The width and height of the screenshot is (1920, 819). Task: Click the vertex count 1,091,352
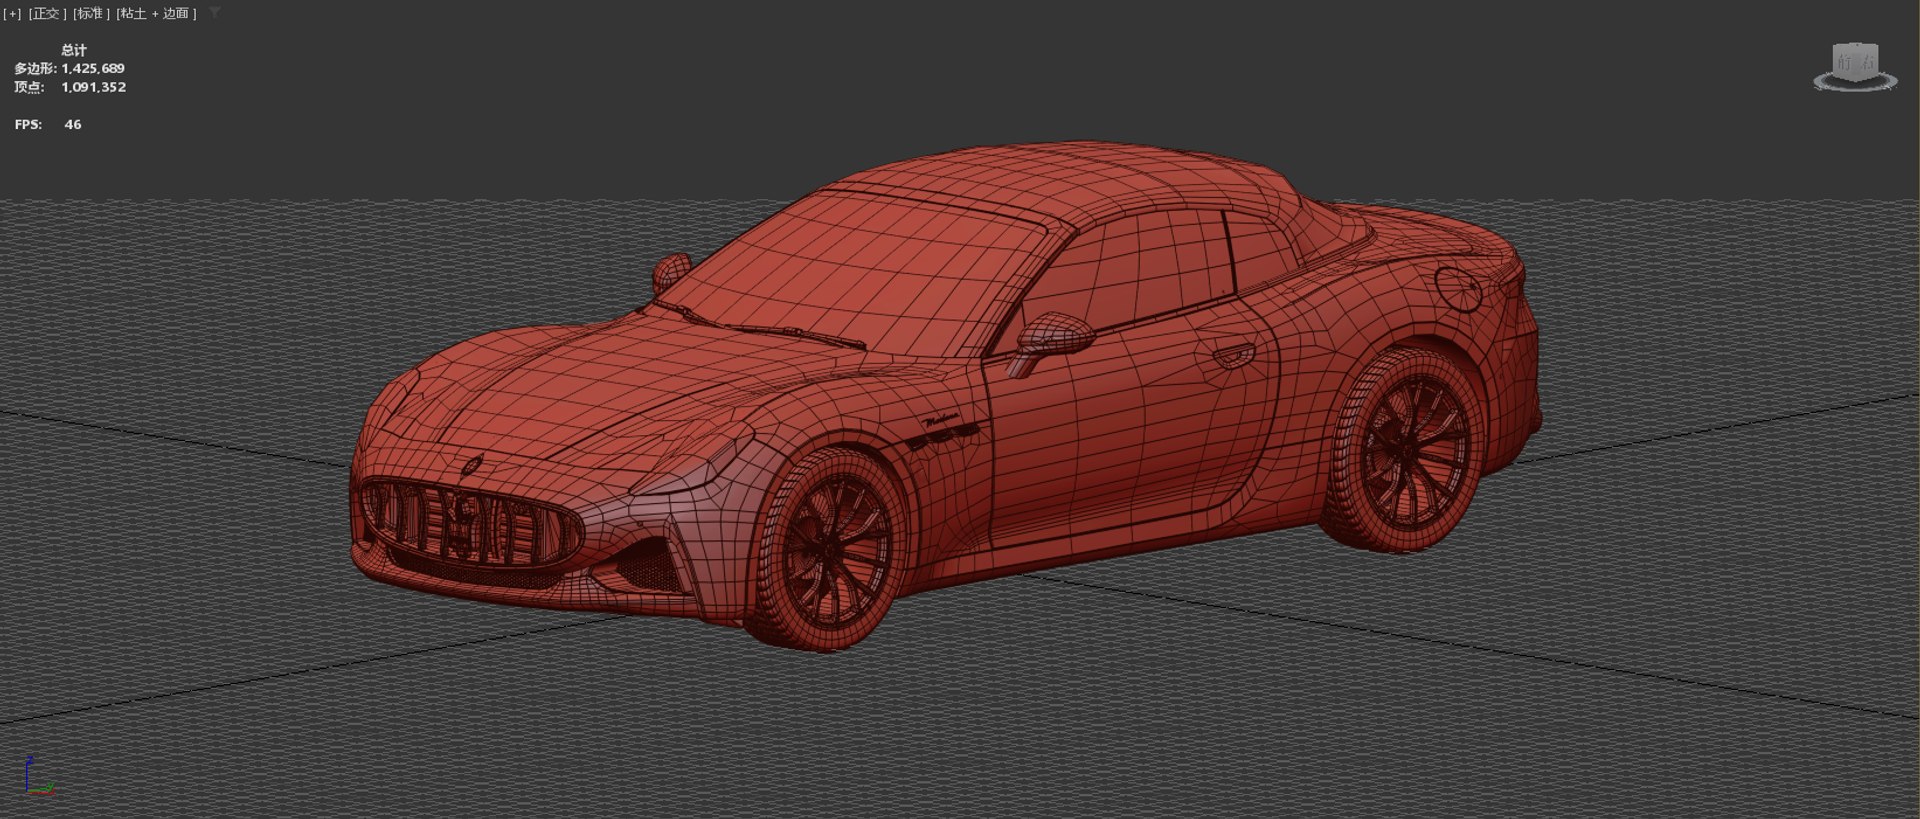click(x=94, y=87)
